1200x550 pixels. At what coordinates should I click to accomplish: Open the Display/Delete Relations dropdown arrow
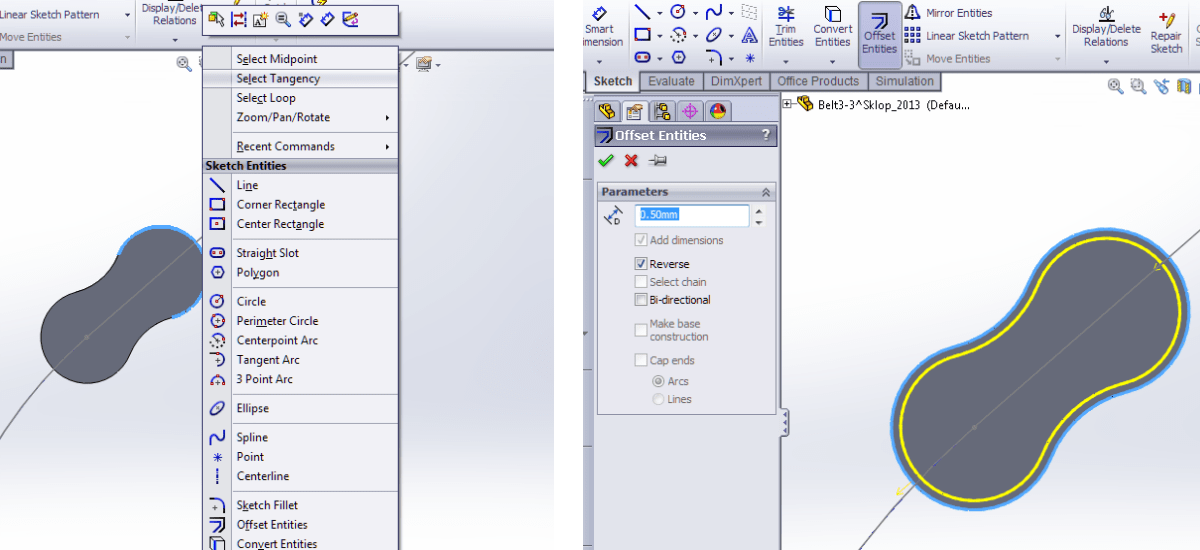[x=1106, y=61]
